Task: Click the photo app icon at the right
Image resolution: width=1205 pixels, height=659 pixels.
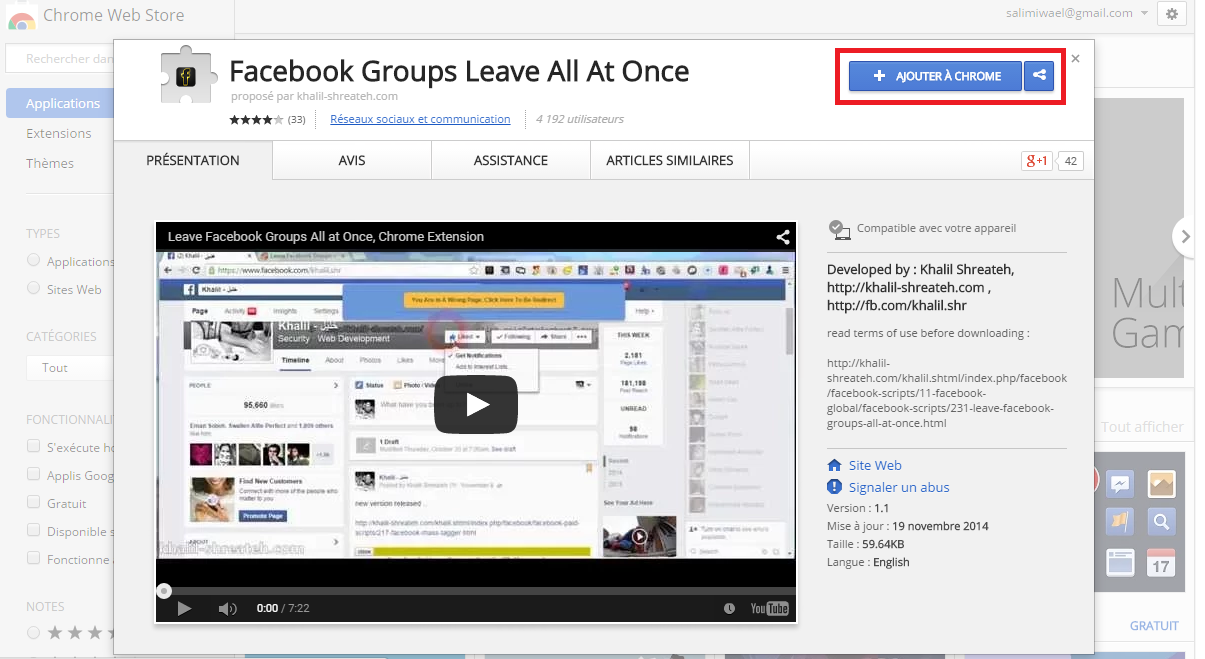Action: [x=1161, y=484]
